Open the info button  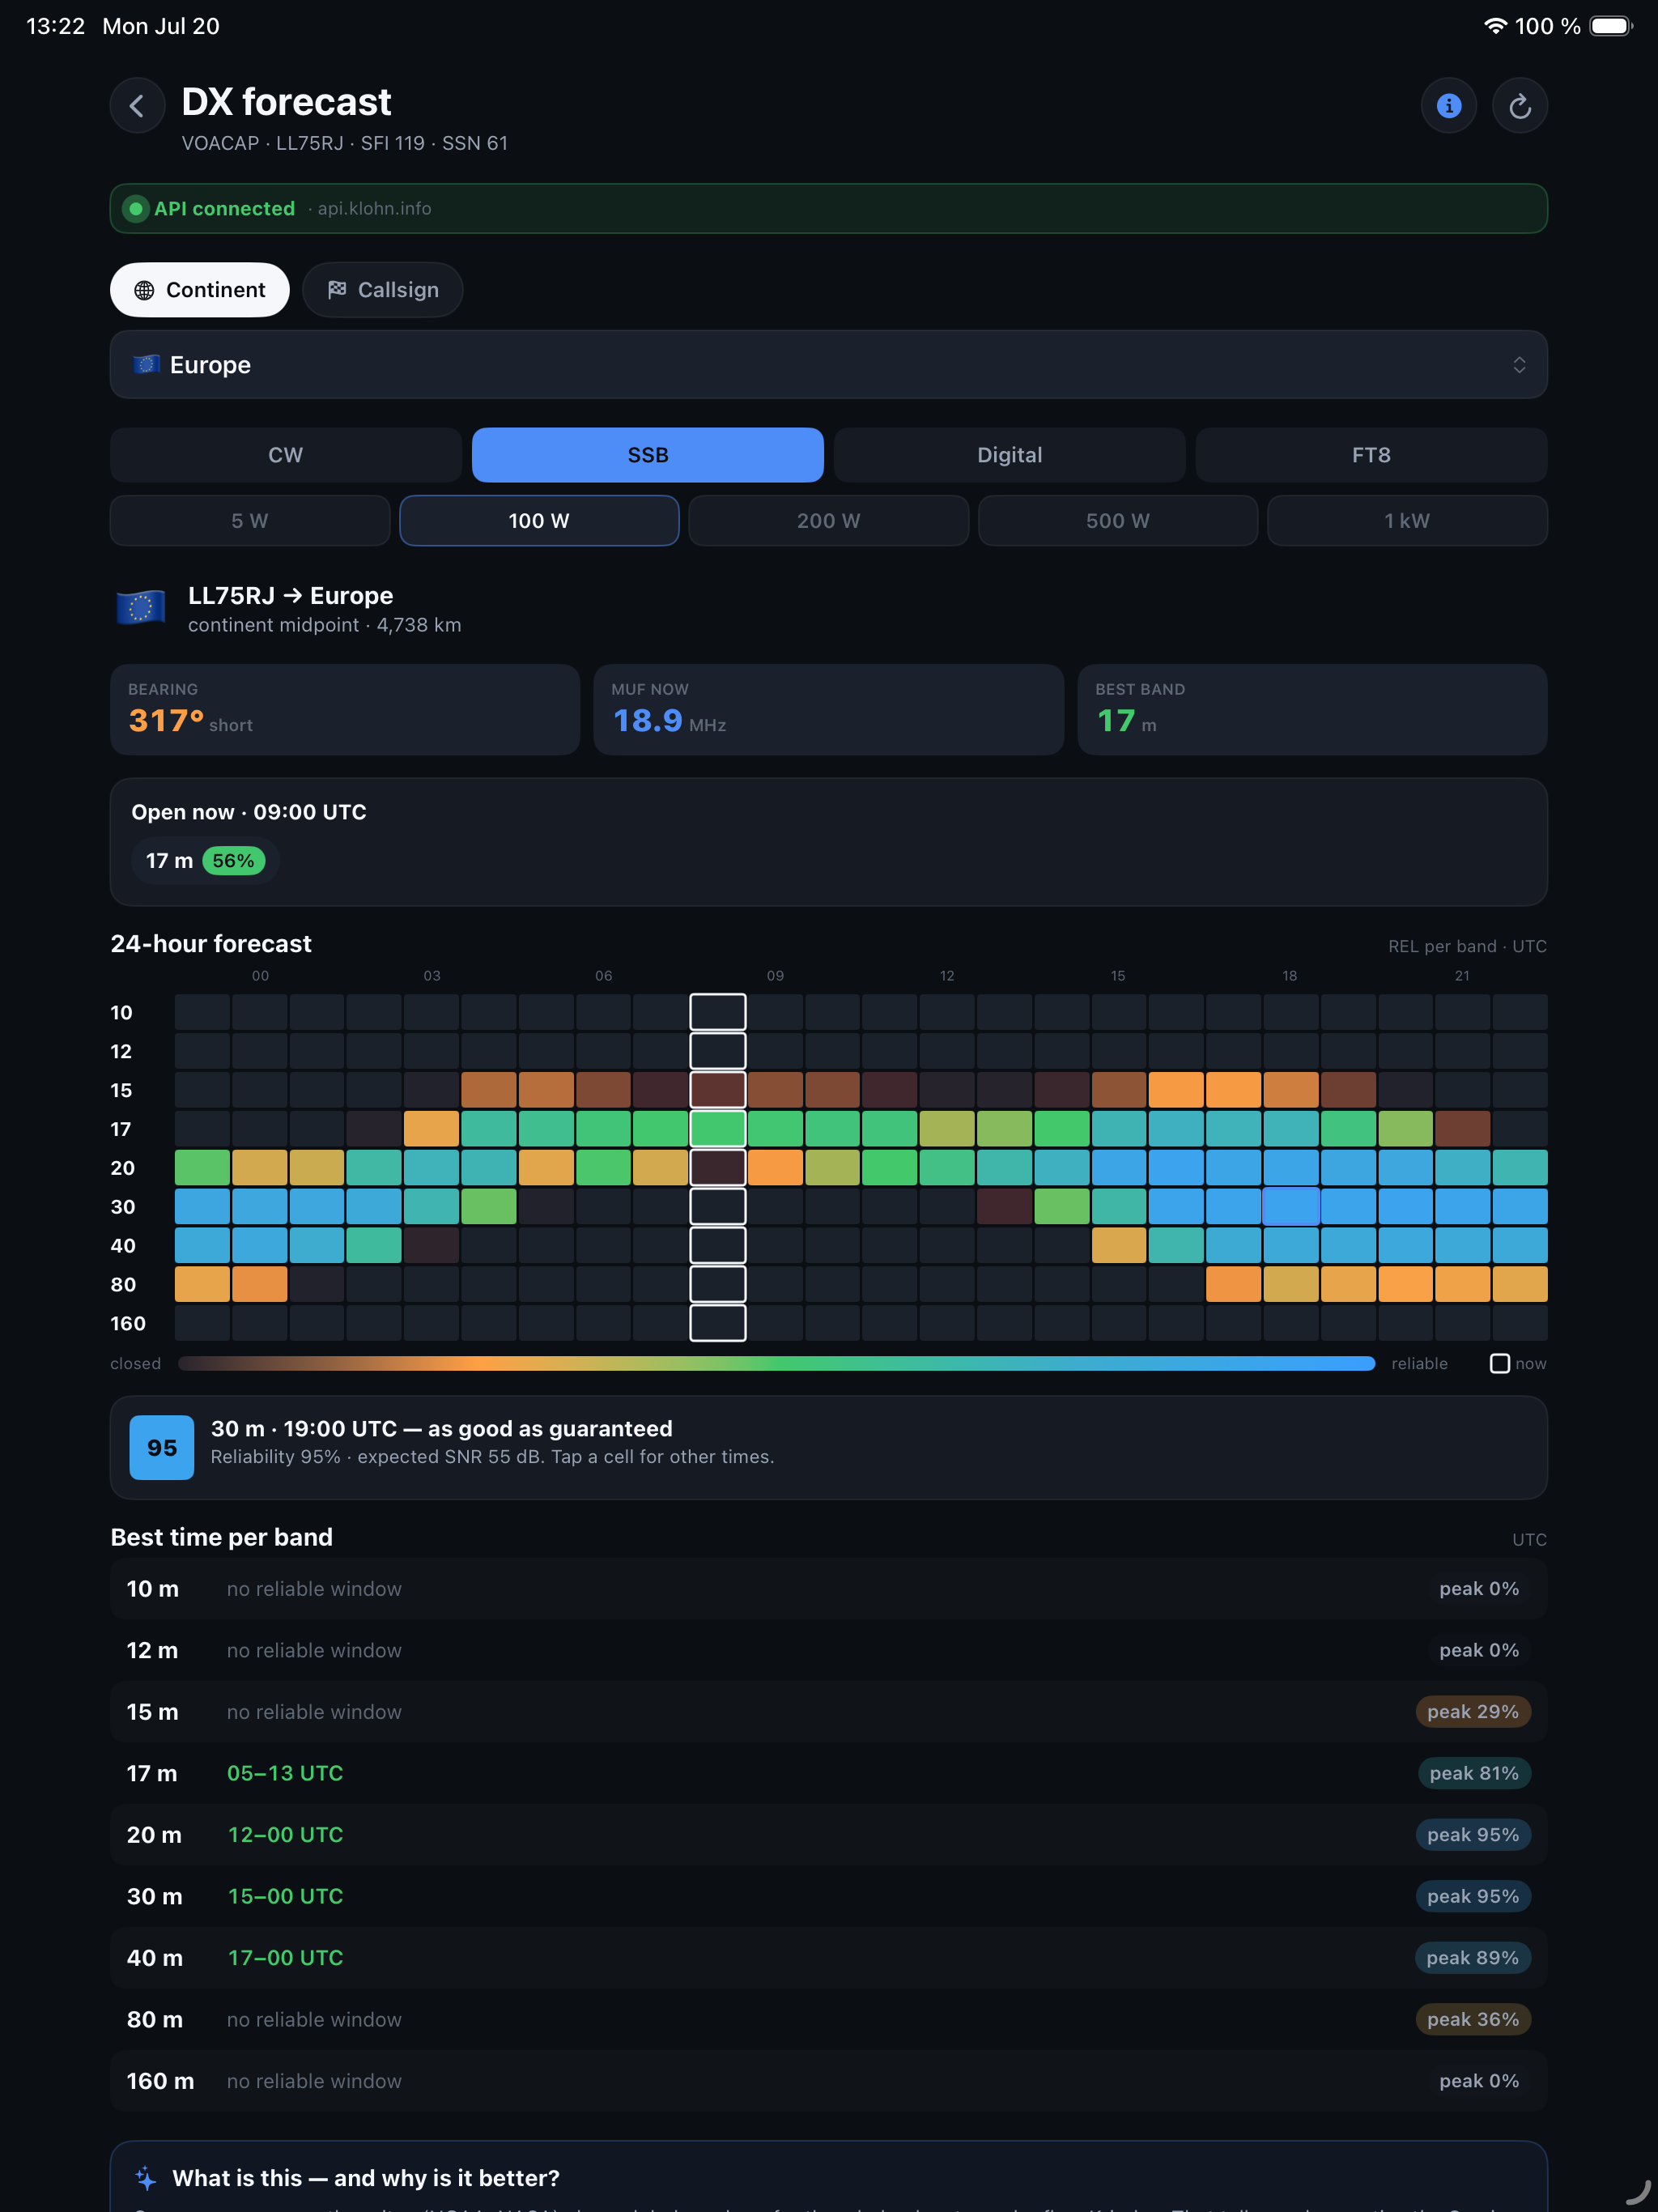point(1449,106)
